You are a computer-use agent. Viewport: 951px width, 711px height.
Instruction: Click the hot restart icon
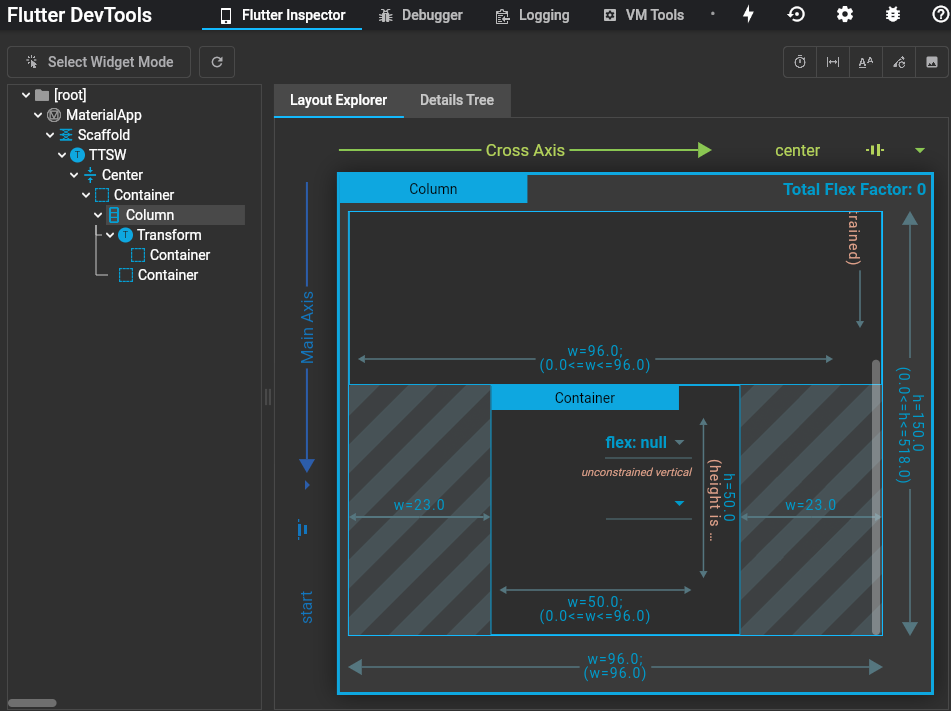[796, 15]
